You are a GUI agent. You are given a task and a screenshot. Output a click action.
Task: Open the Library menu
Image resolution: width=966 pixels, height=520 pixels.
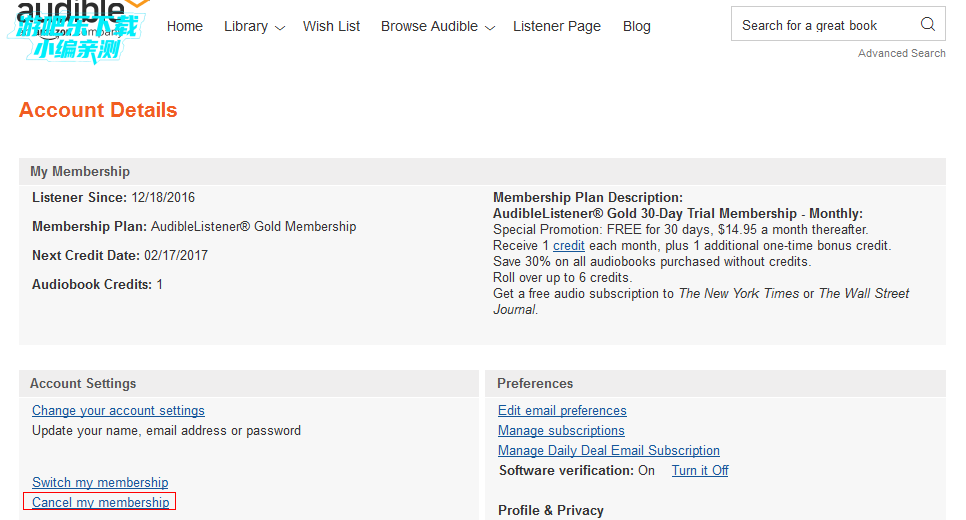[x=246, y=26]
